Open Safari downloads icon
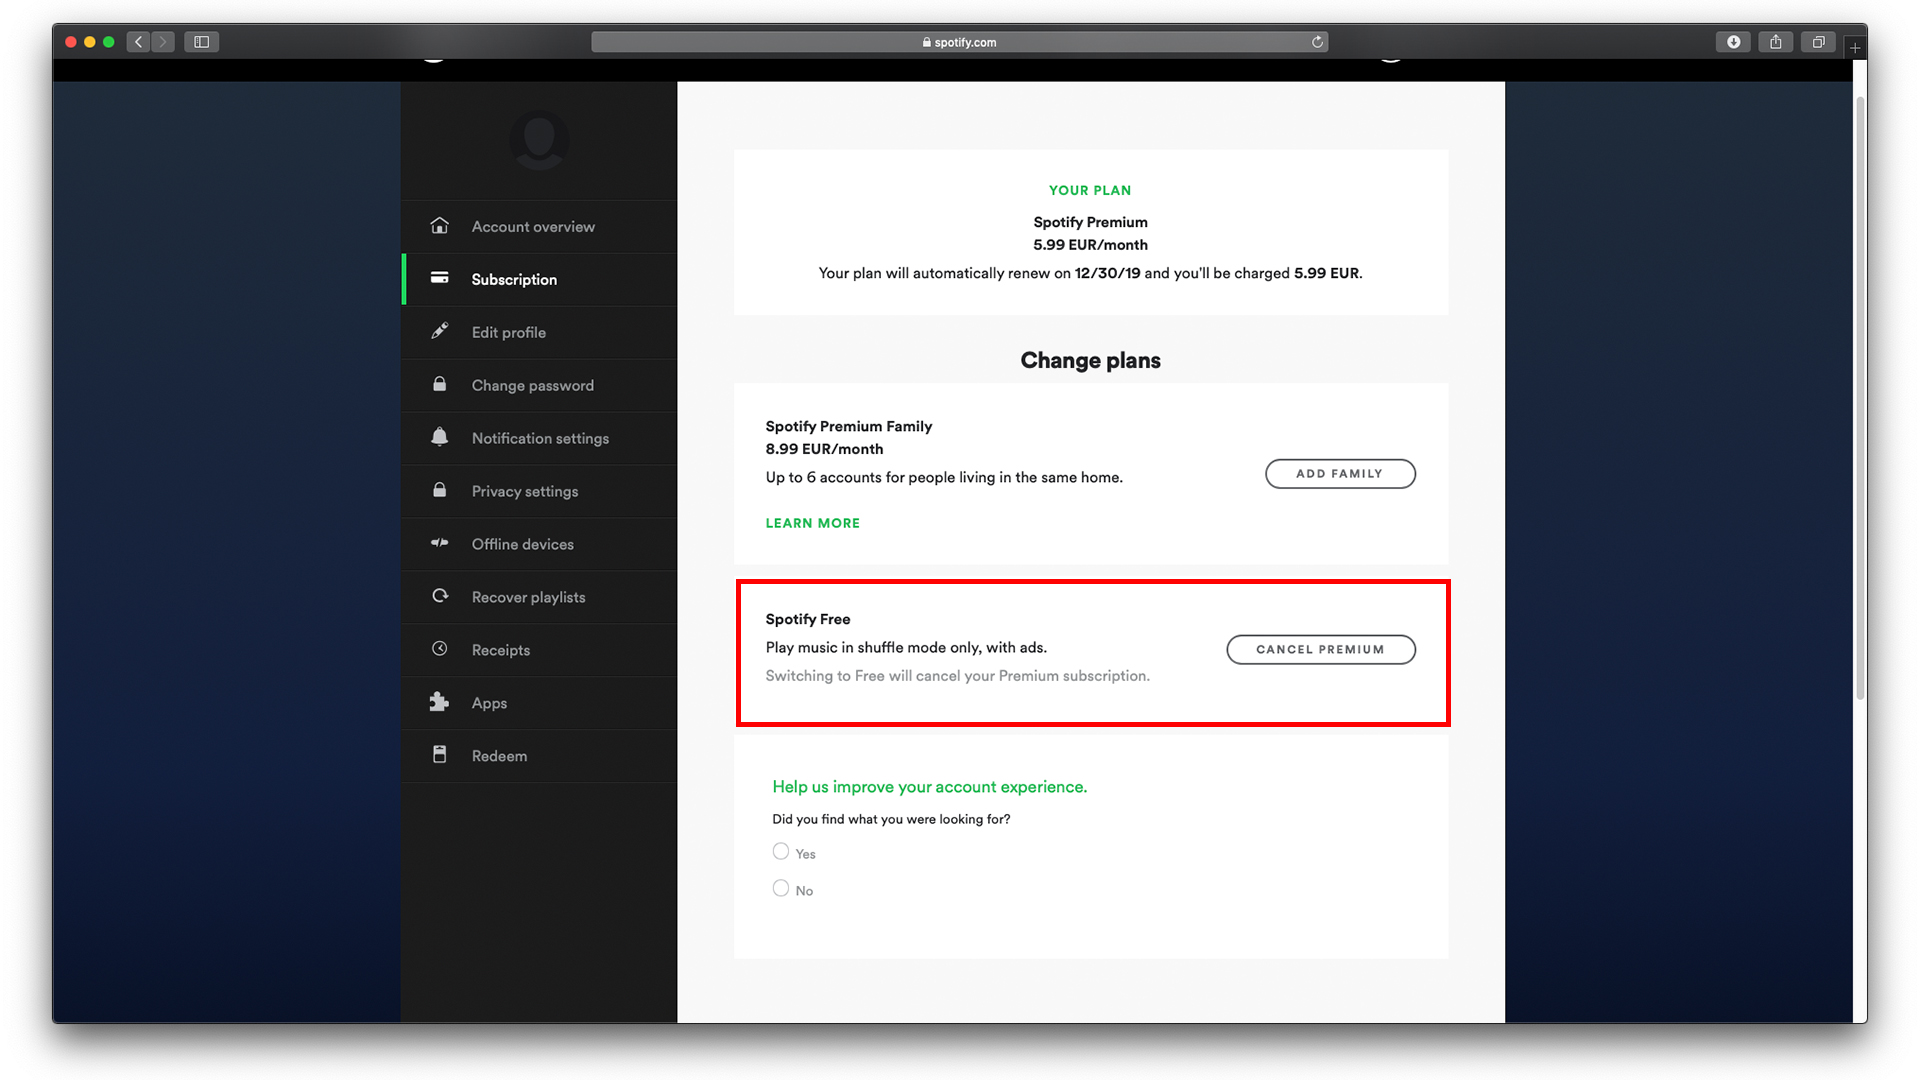This screenshot has height=1080, width=1920. [x=1733, y=42]
